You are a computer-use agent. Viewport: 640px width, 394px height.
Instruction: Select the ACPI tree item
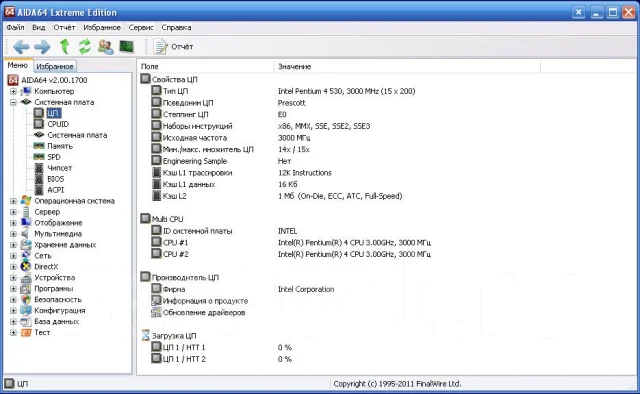tap(55, 190)
